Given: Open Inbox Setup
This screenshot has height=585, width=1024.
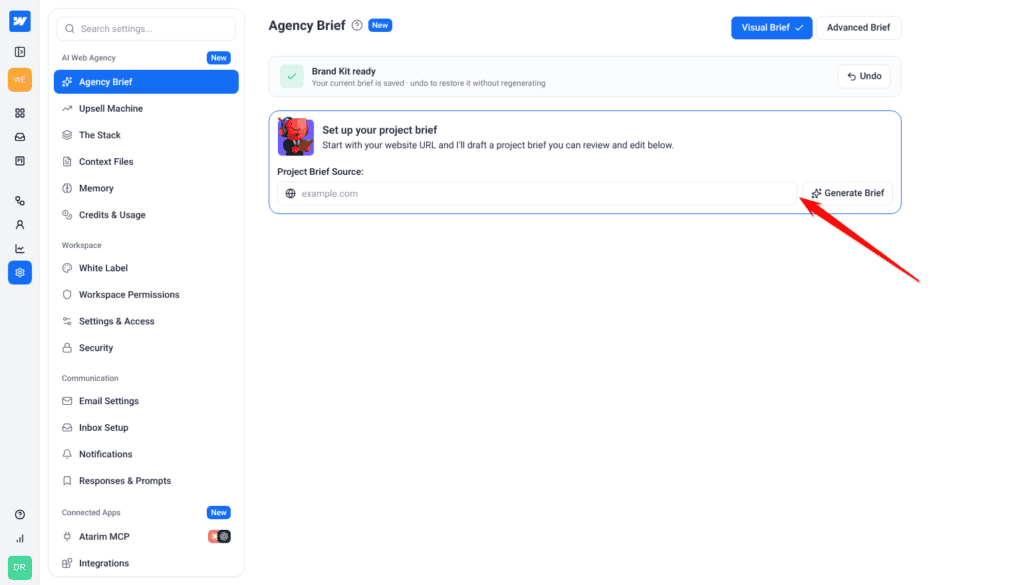Looking at the screenshot, I should pyautogui.click(x=146, y=428).
